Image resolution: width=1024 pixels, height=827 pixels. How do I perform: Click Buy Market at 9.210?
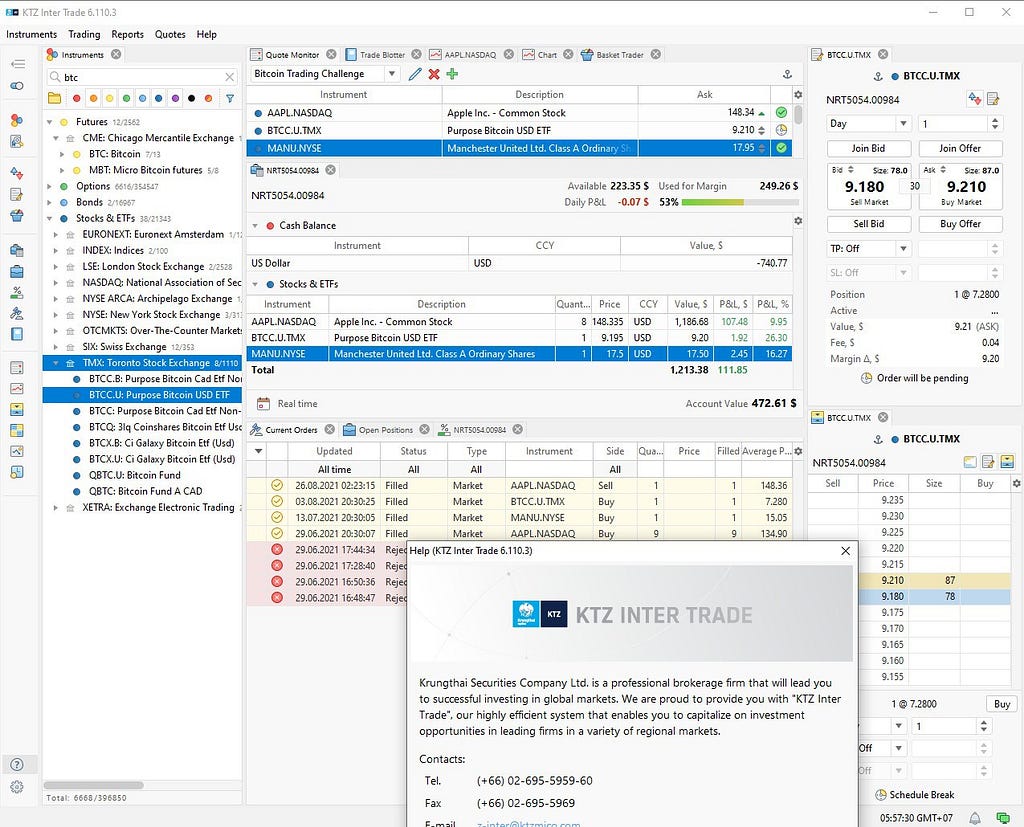960,186
